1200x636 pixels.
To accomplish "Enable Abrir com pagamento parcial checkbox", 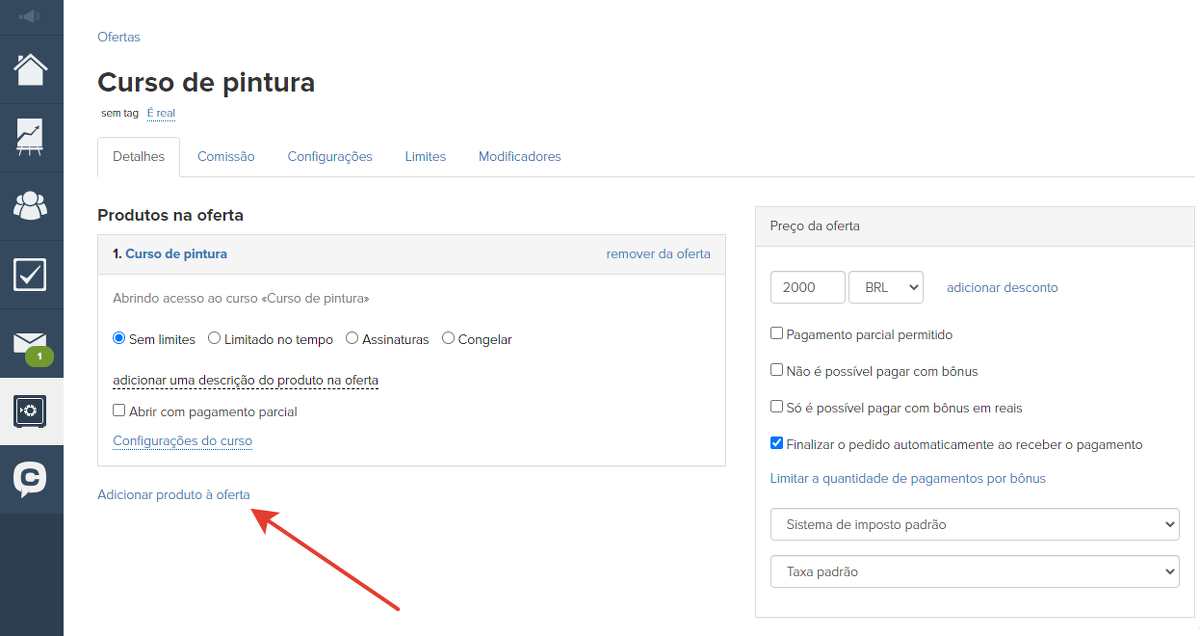I will click(119, 411).
